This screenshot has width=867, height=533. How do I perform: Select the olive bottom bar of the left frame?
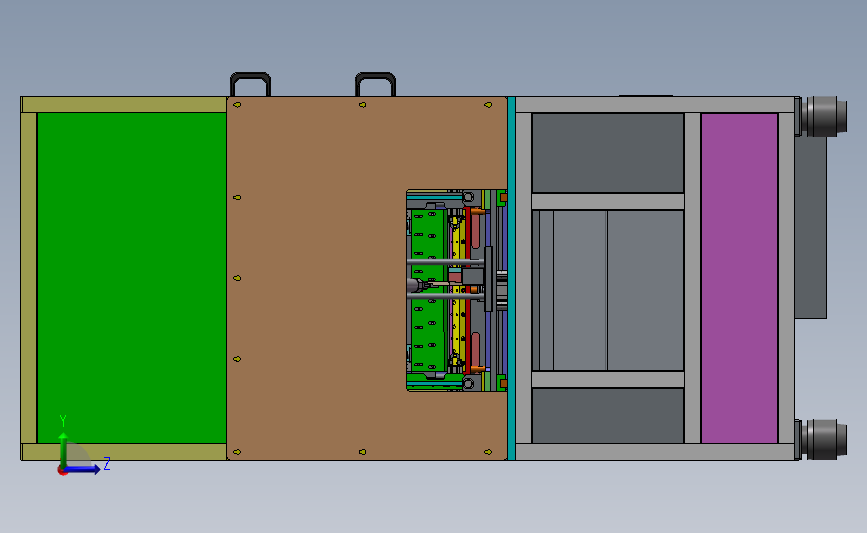coord(124,452)
